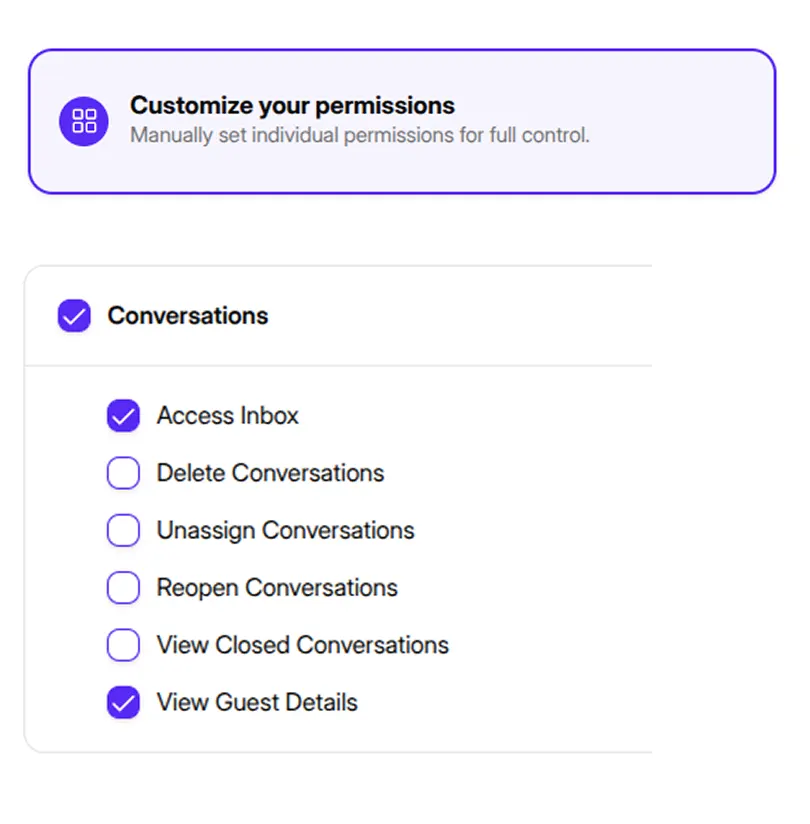Viewport: 810px width, 824px height.
Task: Select the Access Inbox label text
Action: (x=227, y=415)
